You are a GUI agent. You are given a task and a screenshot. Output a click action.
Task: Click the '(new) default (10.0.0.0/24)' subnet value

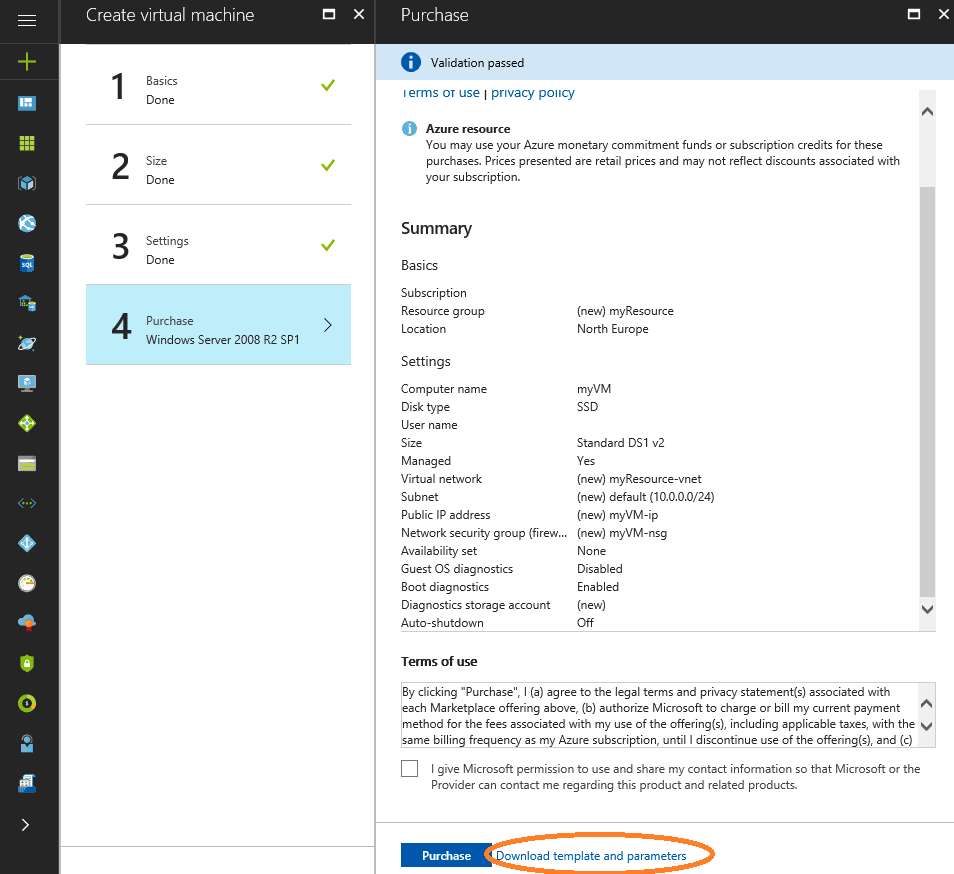coord(645,497)
